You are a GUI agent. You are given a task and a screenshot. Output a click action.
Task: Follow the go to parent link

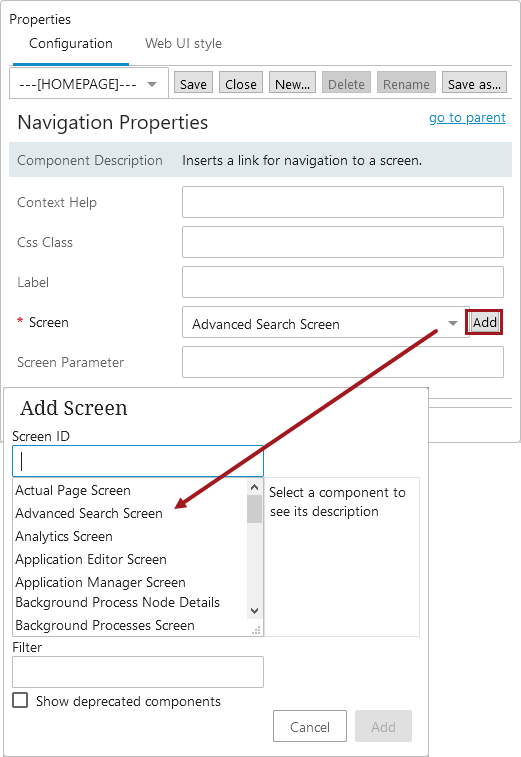[467, 117]
